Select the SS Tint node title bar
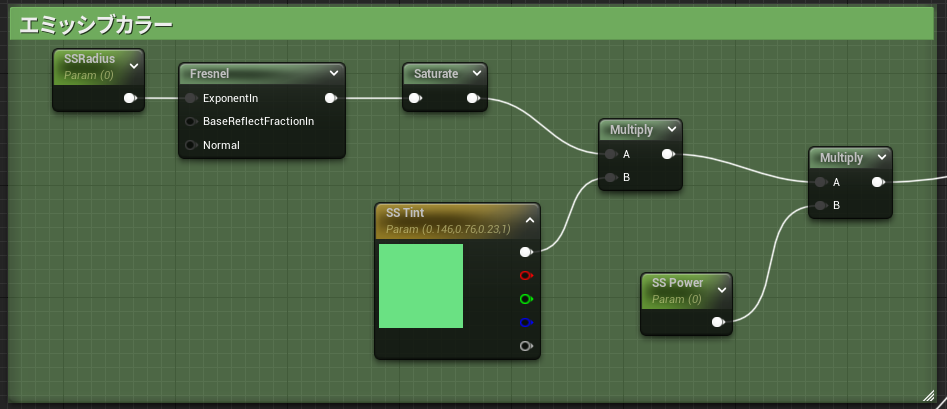This screenshot has width=947, height=409. click(457, 221)
